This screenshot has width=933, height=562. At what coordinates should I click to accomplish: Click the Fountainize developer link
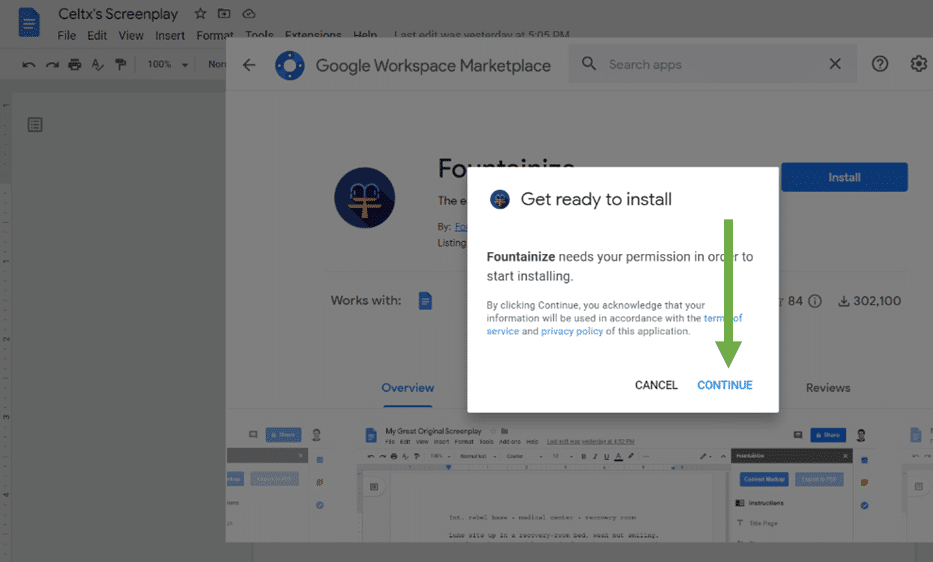[461, 227]
